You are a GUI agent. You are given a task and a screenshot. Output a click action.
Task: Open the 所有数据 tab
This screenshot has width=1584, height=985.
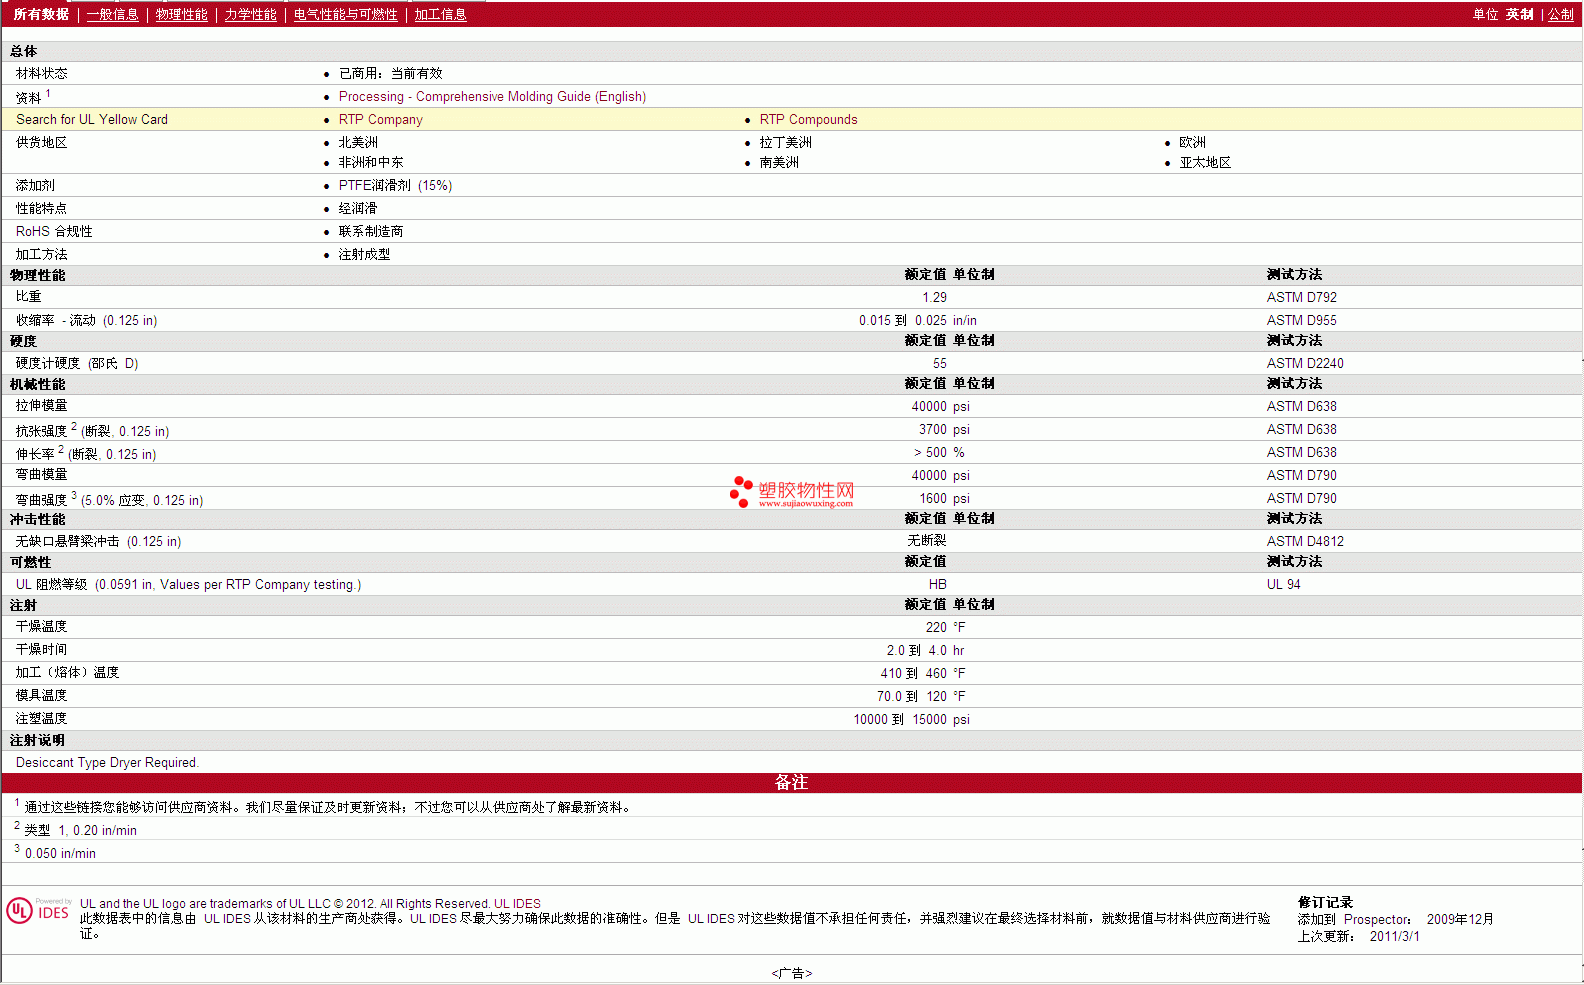coord(41,14)
